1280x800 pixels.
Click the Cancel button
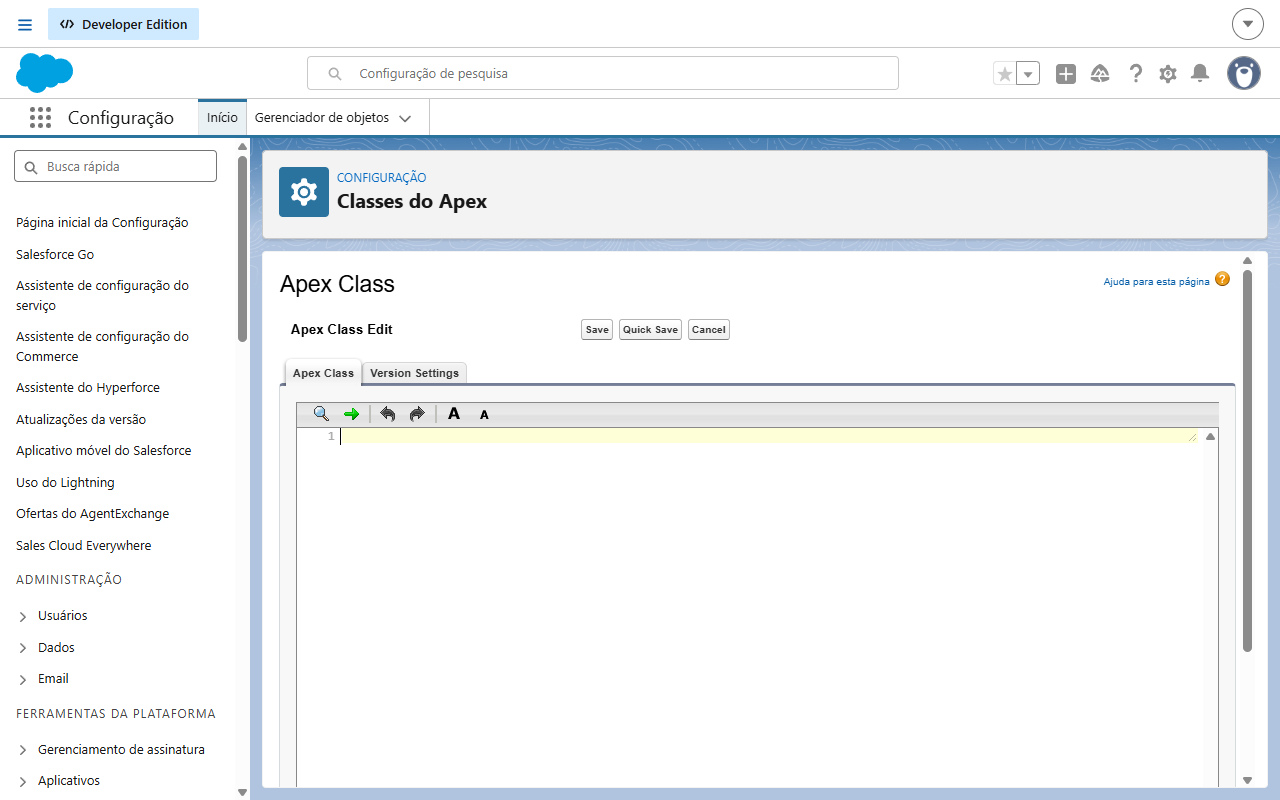(709, 330)
